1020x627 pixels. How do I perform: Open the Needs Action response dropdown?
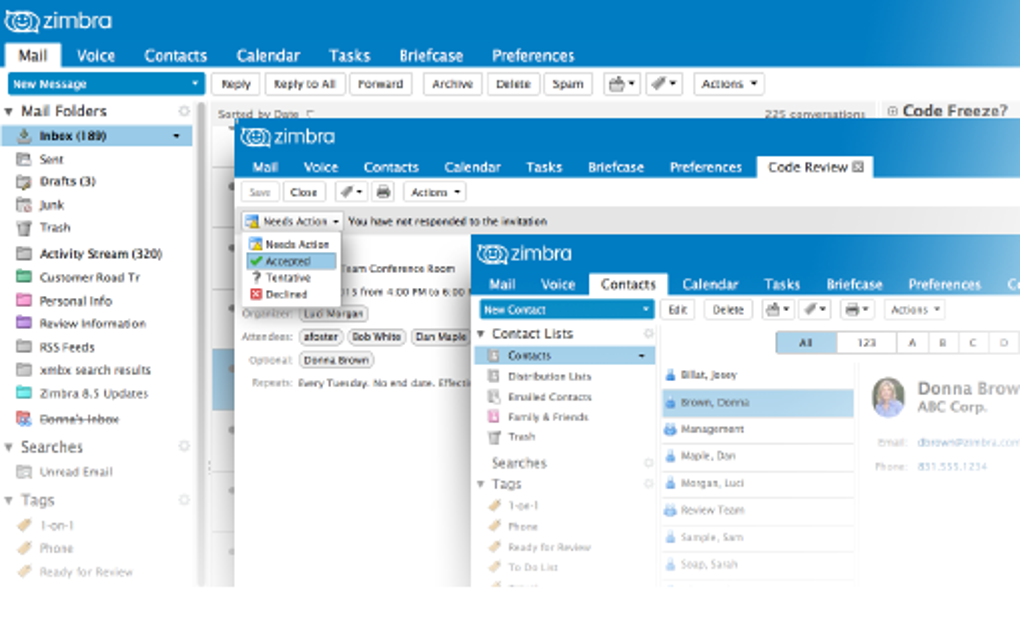(292, 222)
